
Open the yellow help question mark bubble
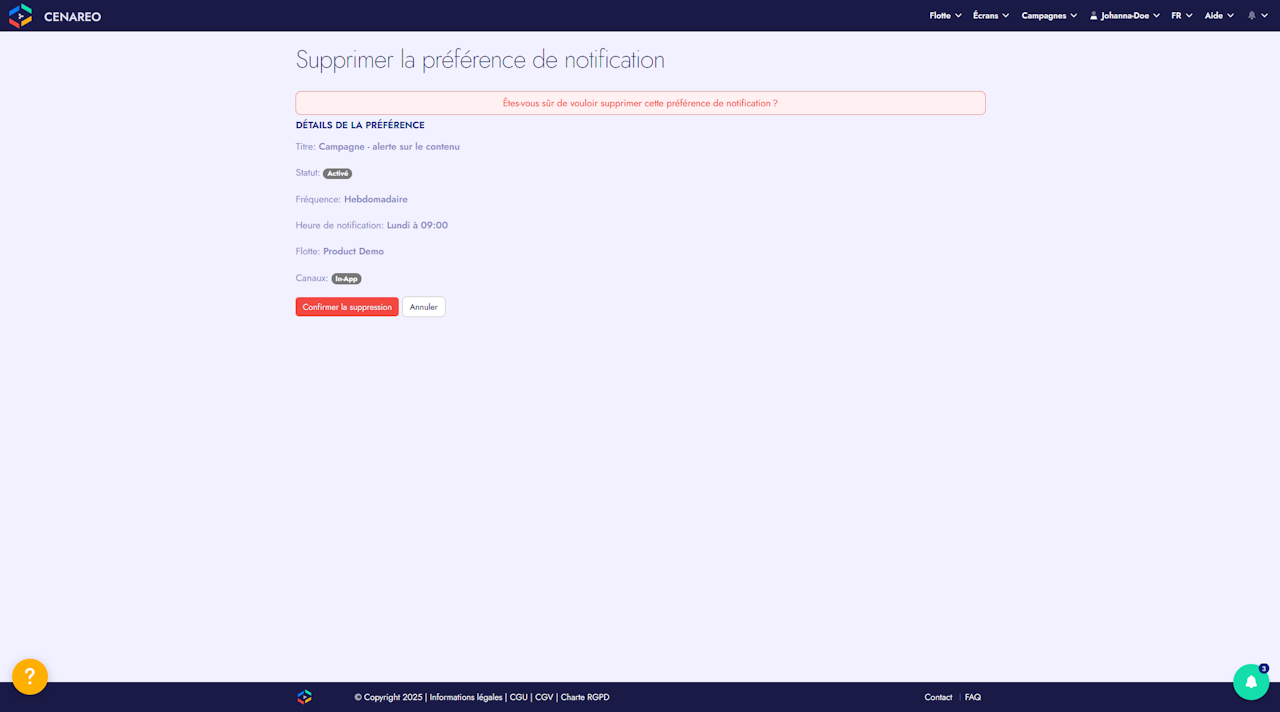point(30,677)
